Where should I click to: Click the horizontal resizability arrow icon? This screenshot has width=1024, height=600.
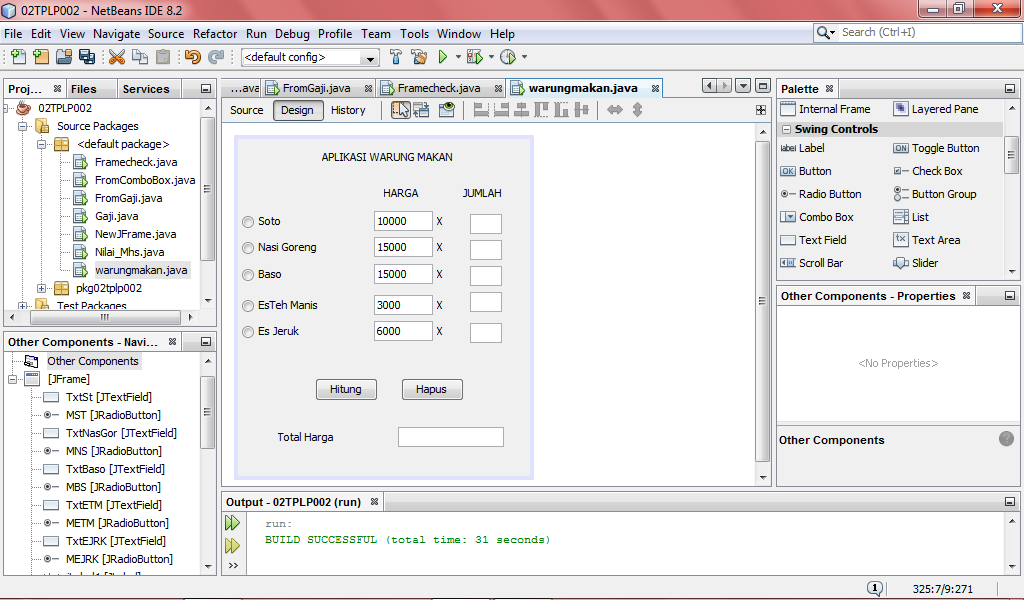coord(615,110)
